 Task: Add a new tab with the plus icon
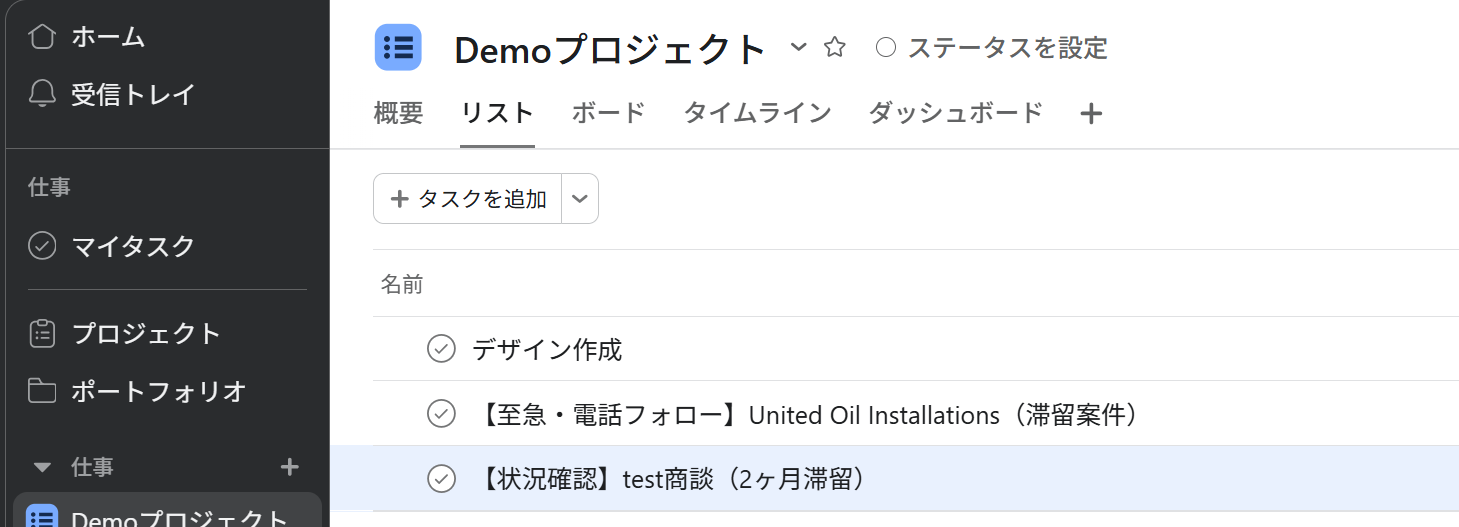coord(1092,114)
